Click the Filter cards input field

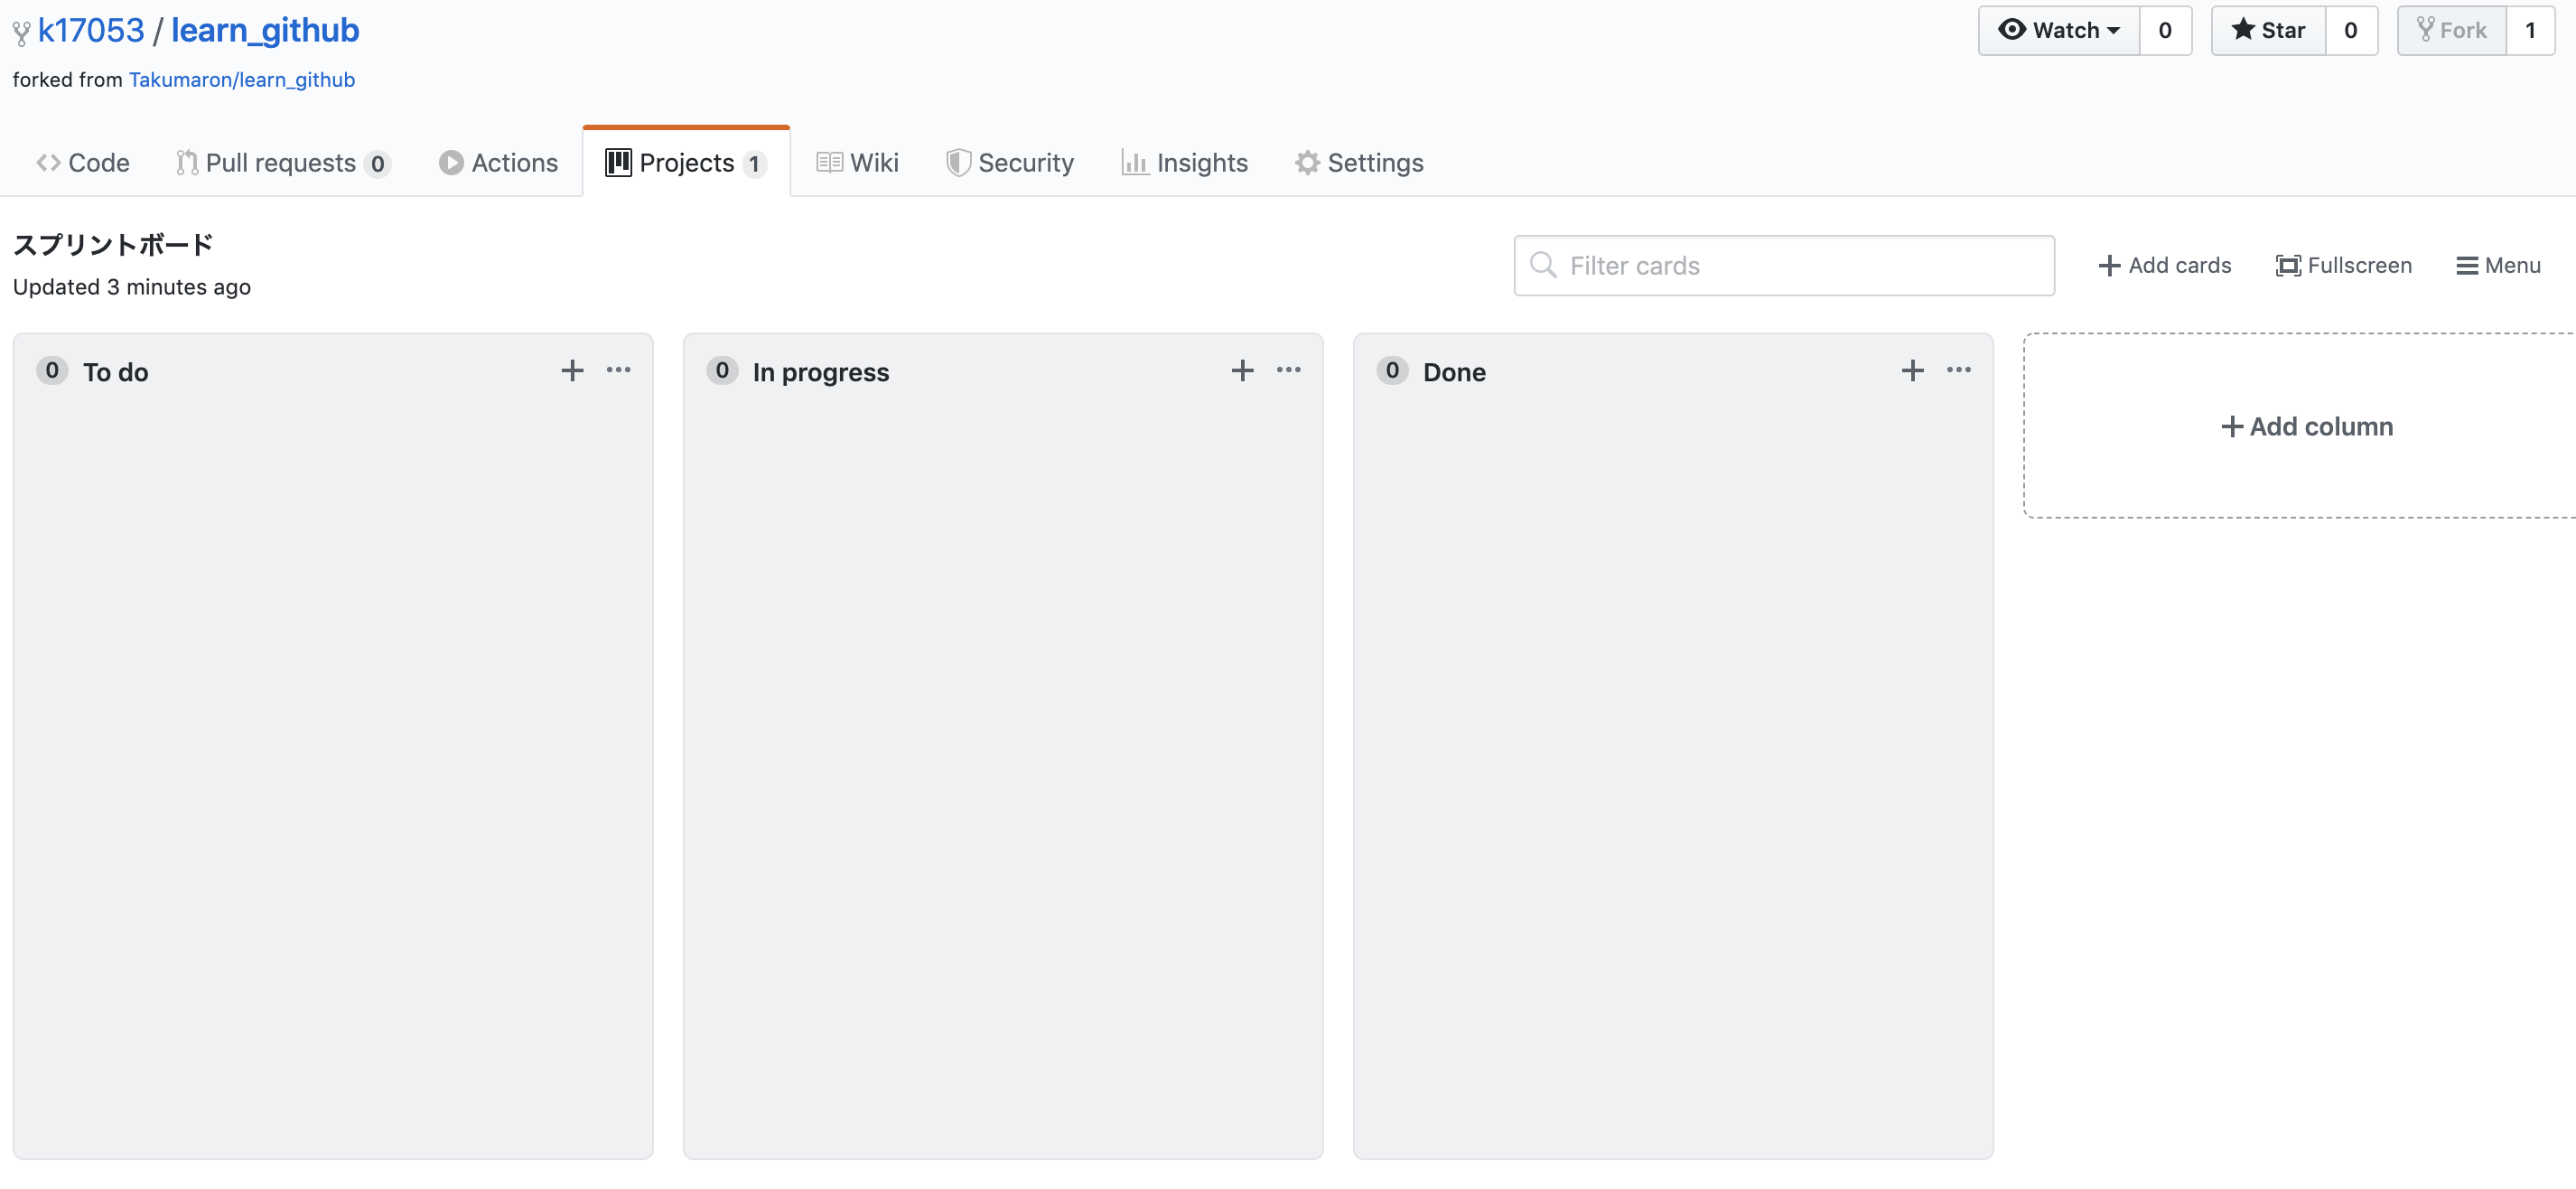tap(1784, 263)
